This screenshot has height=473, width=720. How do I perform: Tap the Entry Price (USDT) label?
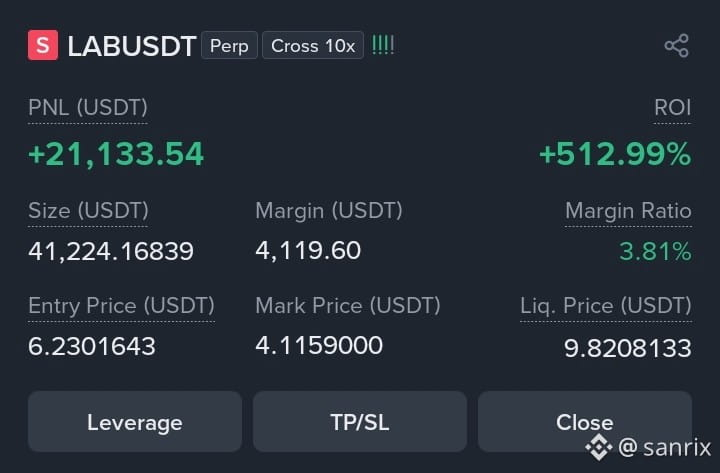coord(121,306)
